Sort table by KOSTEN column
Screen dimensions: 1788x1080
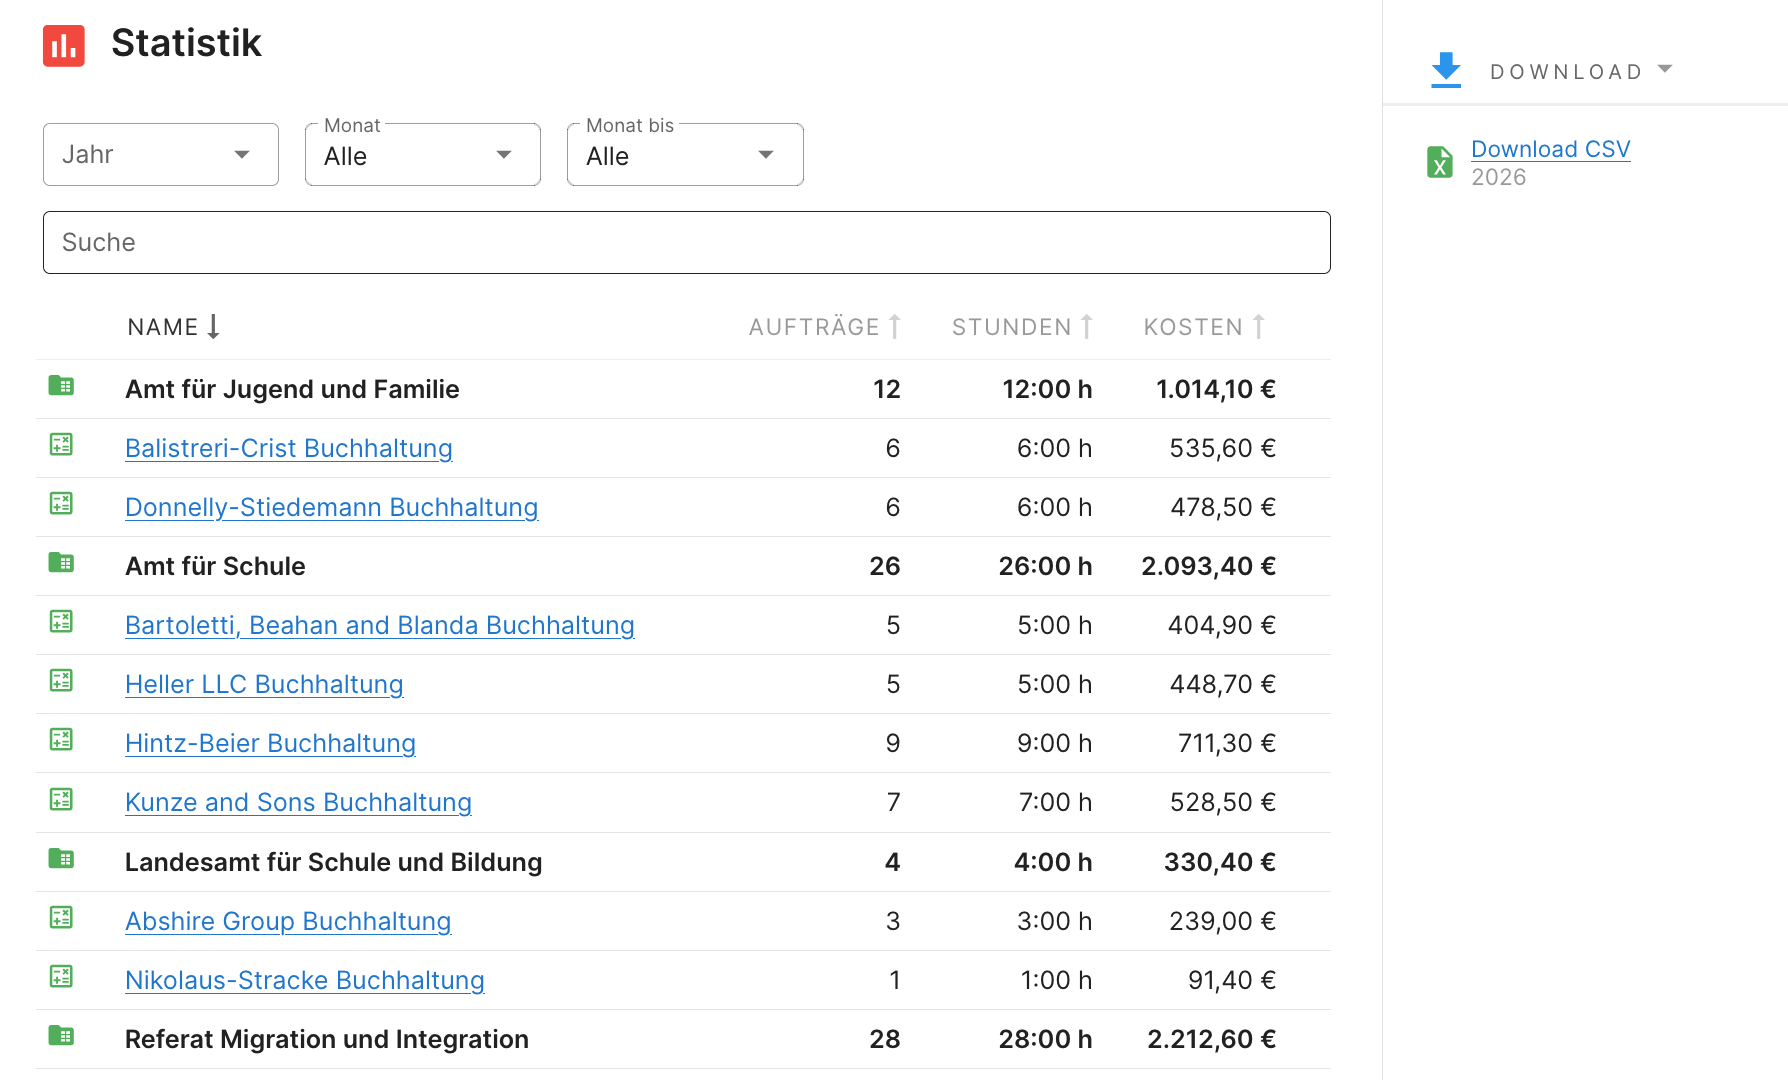click(1204, 327)
